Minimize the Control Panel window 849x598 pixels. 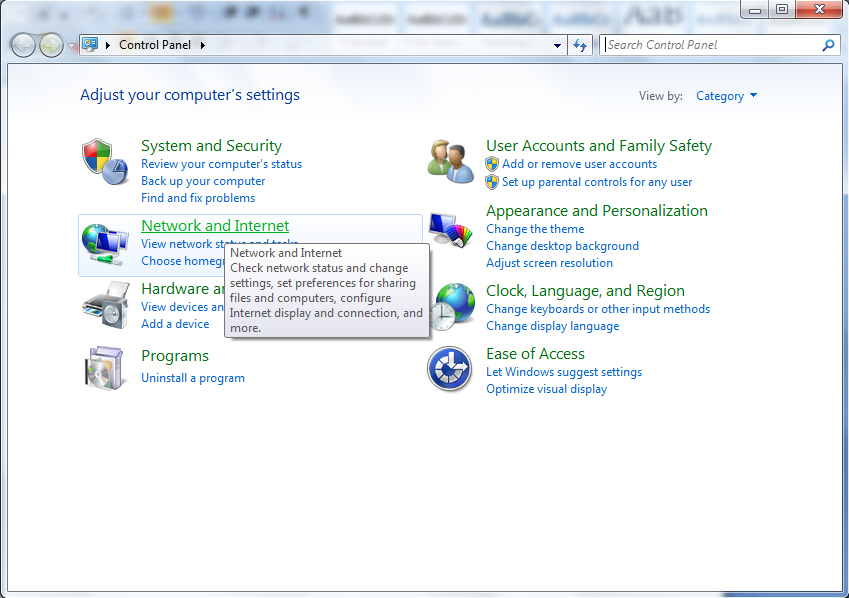pyautogui.click(x=755, y=9)
